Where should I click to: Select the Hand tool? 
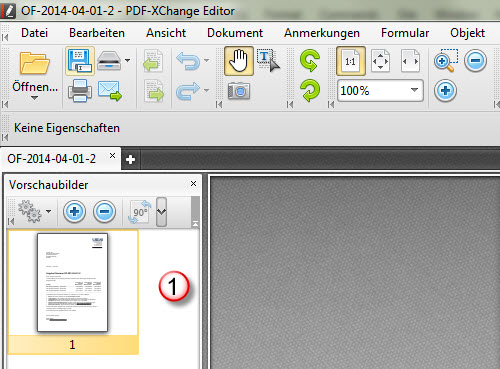[x=239, y=61]
